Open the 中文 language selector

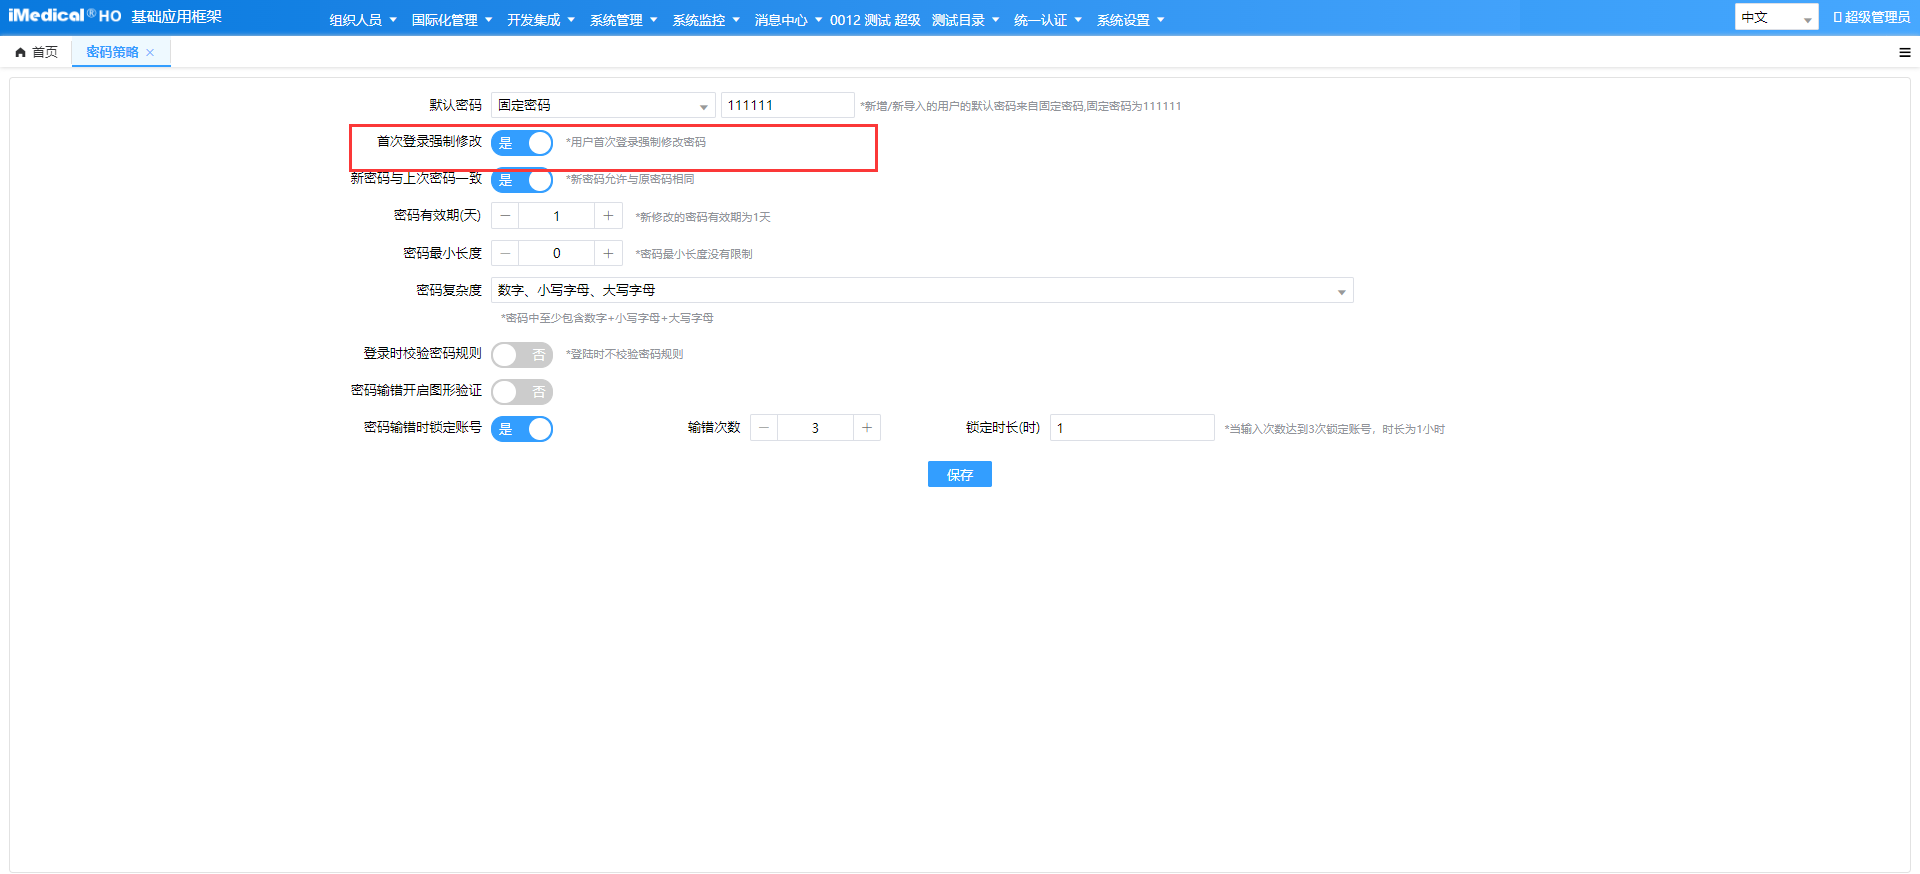click(1776, 17)
